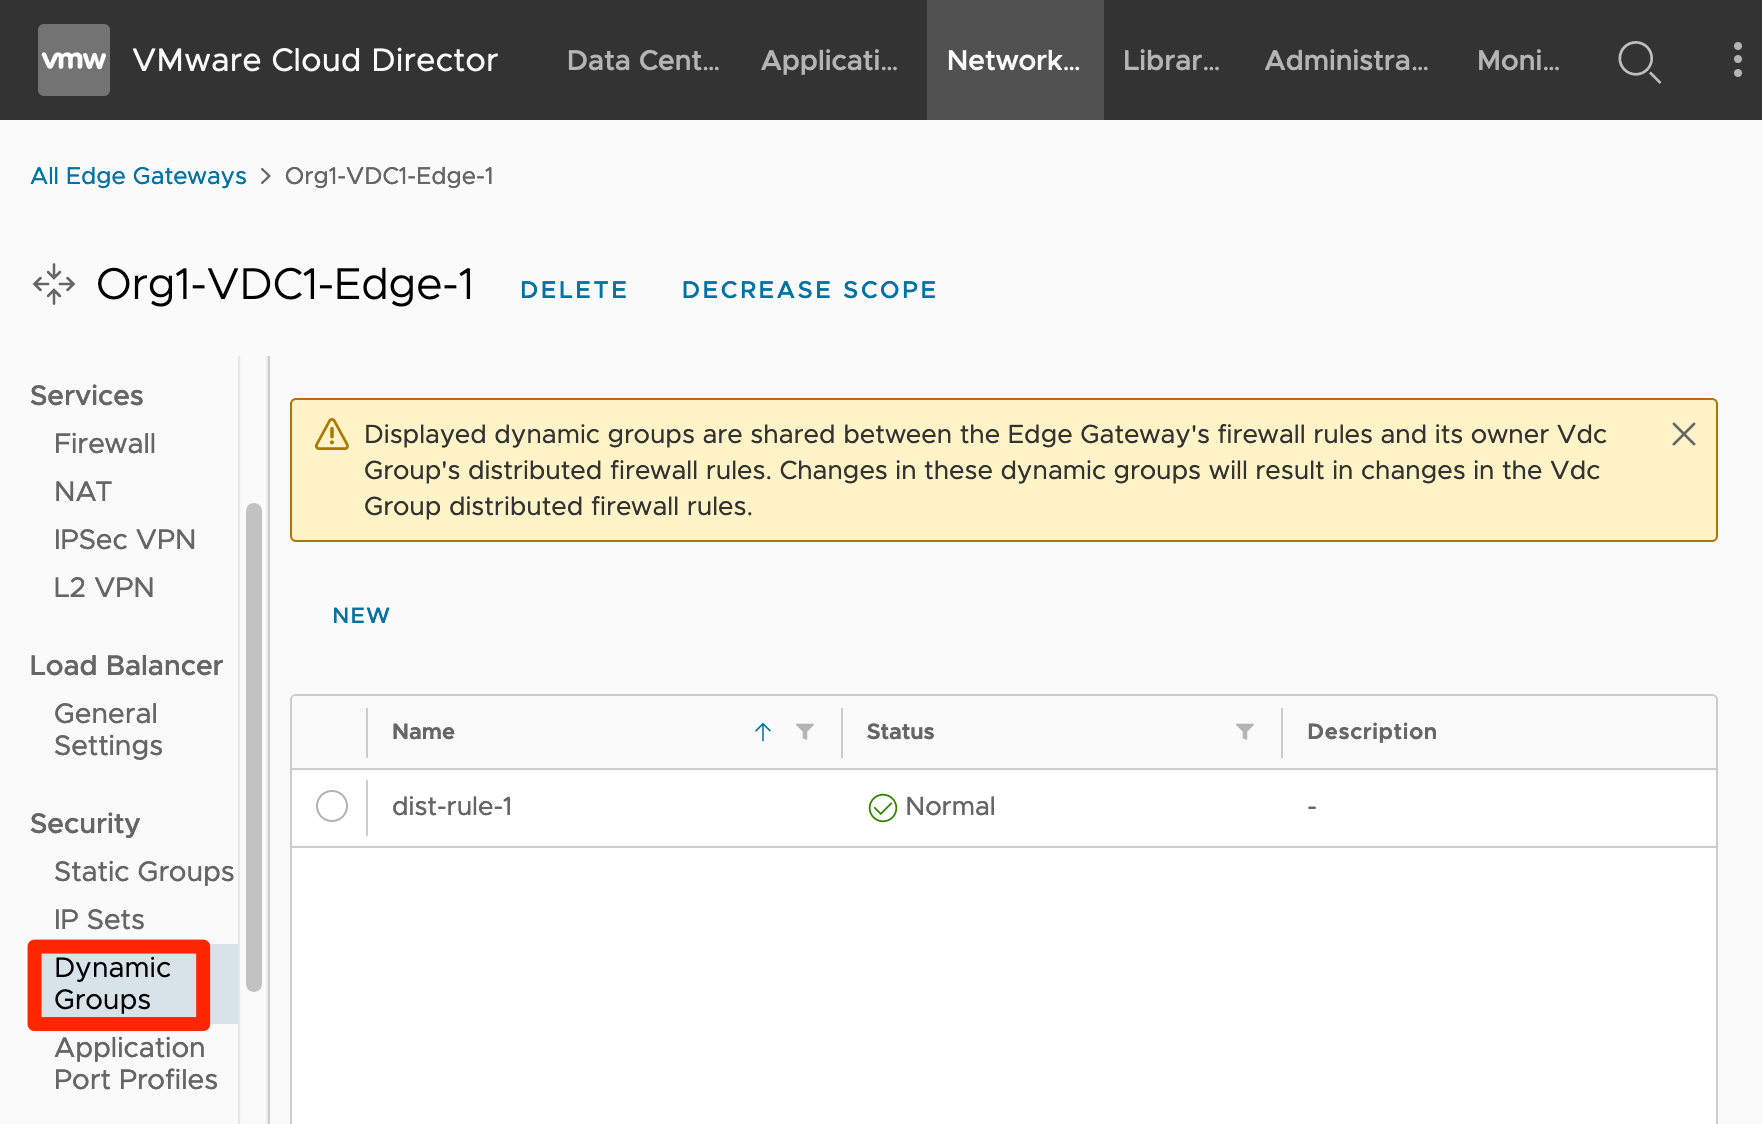Click DECREASE SCOPE button
Screen dimensions: 1762x1124
(x=809, y=290)
